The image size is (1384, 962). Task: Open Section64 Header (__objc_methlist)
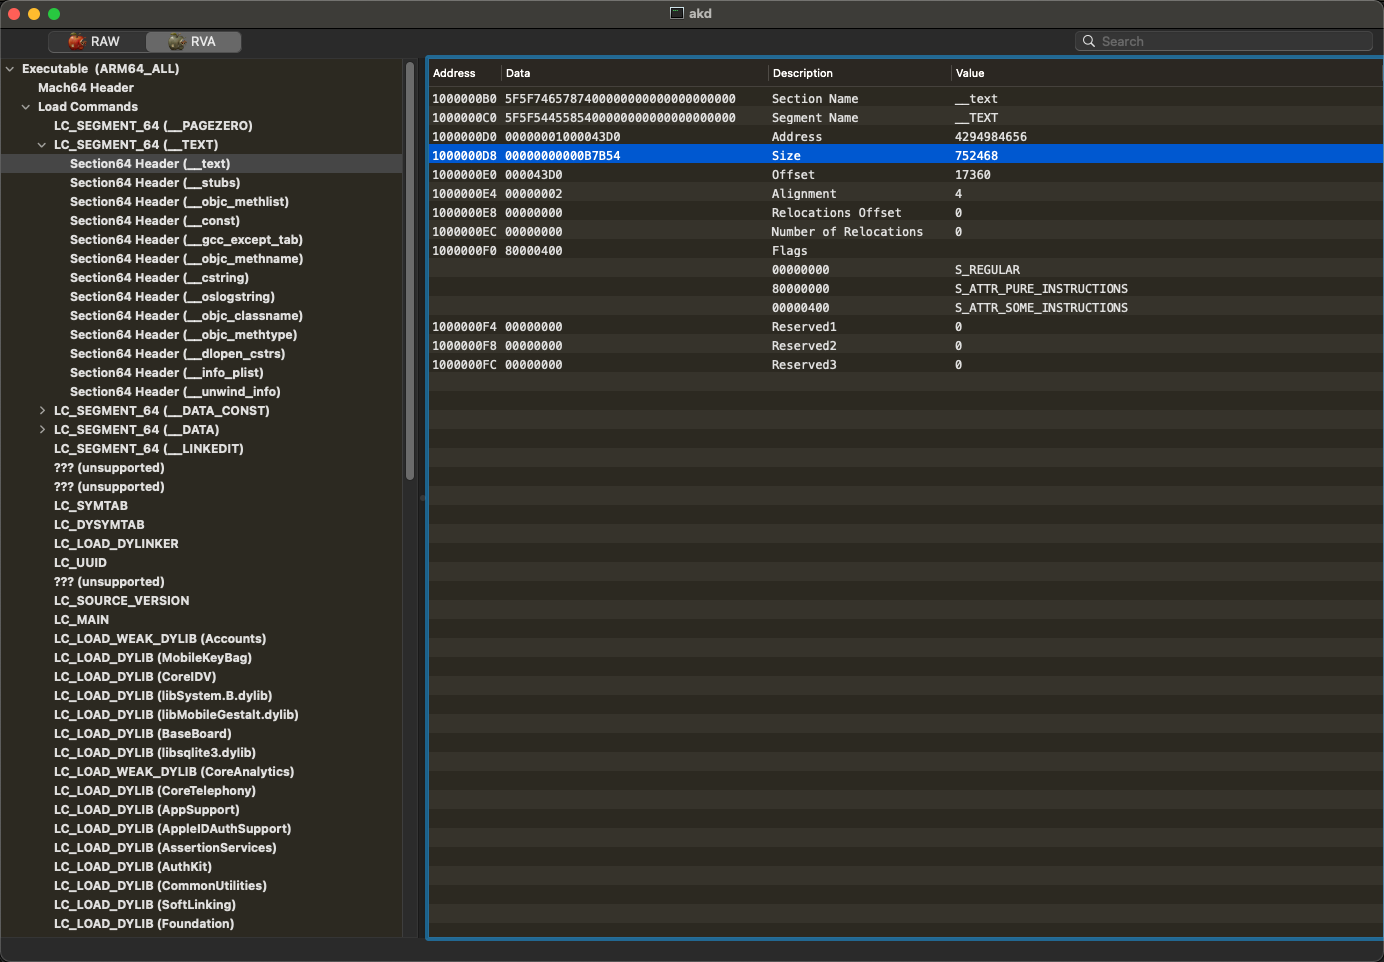[x=179, y=202]
